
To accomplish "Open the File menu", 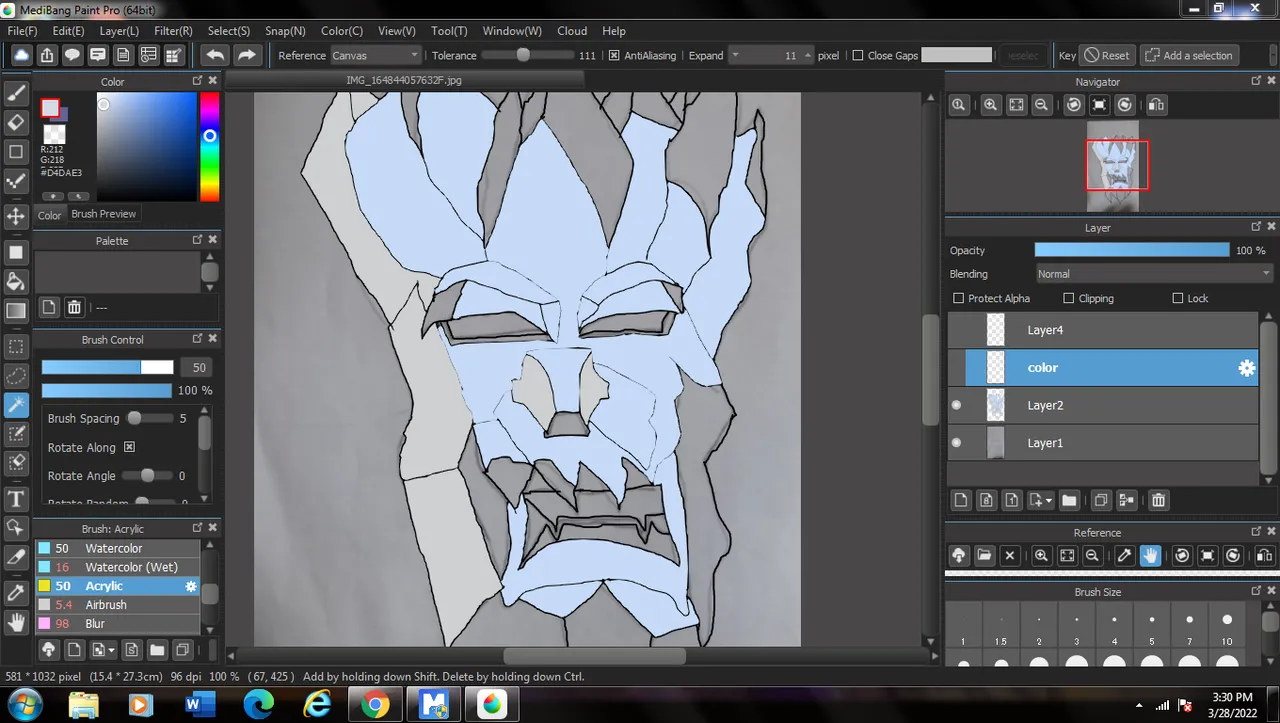I will click(x=22, y=31).
